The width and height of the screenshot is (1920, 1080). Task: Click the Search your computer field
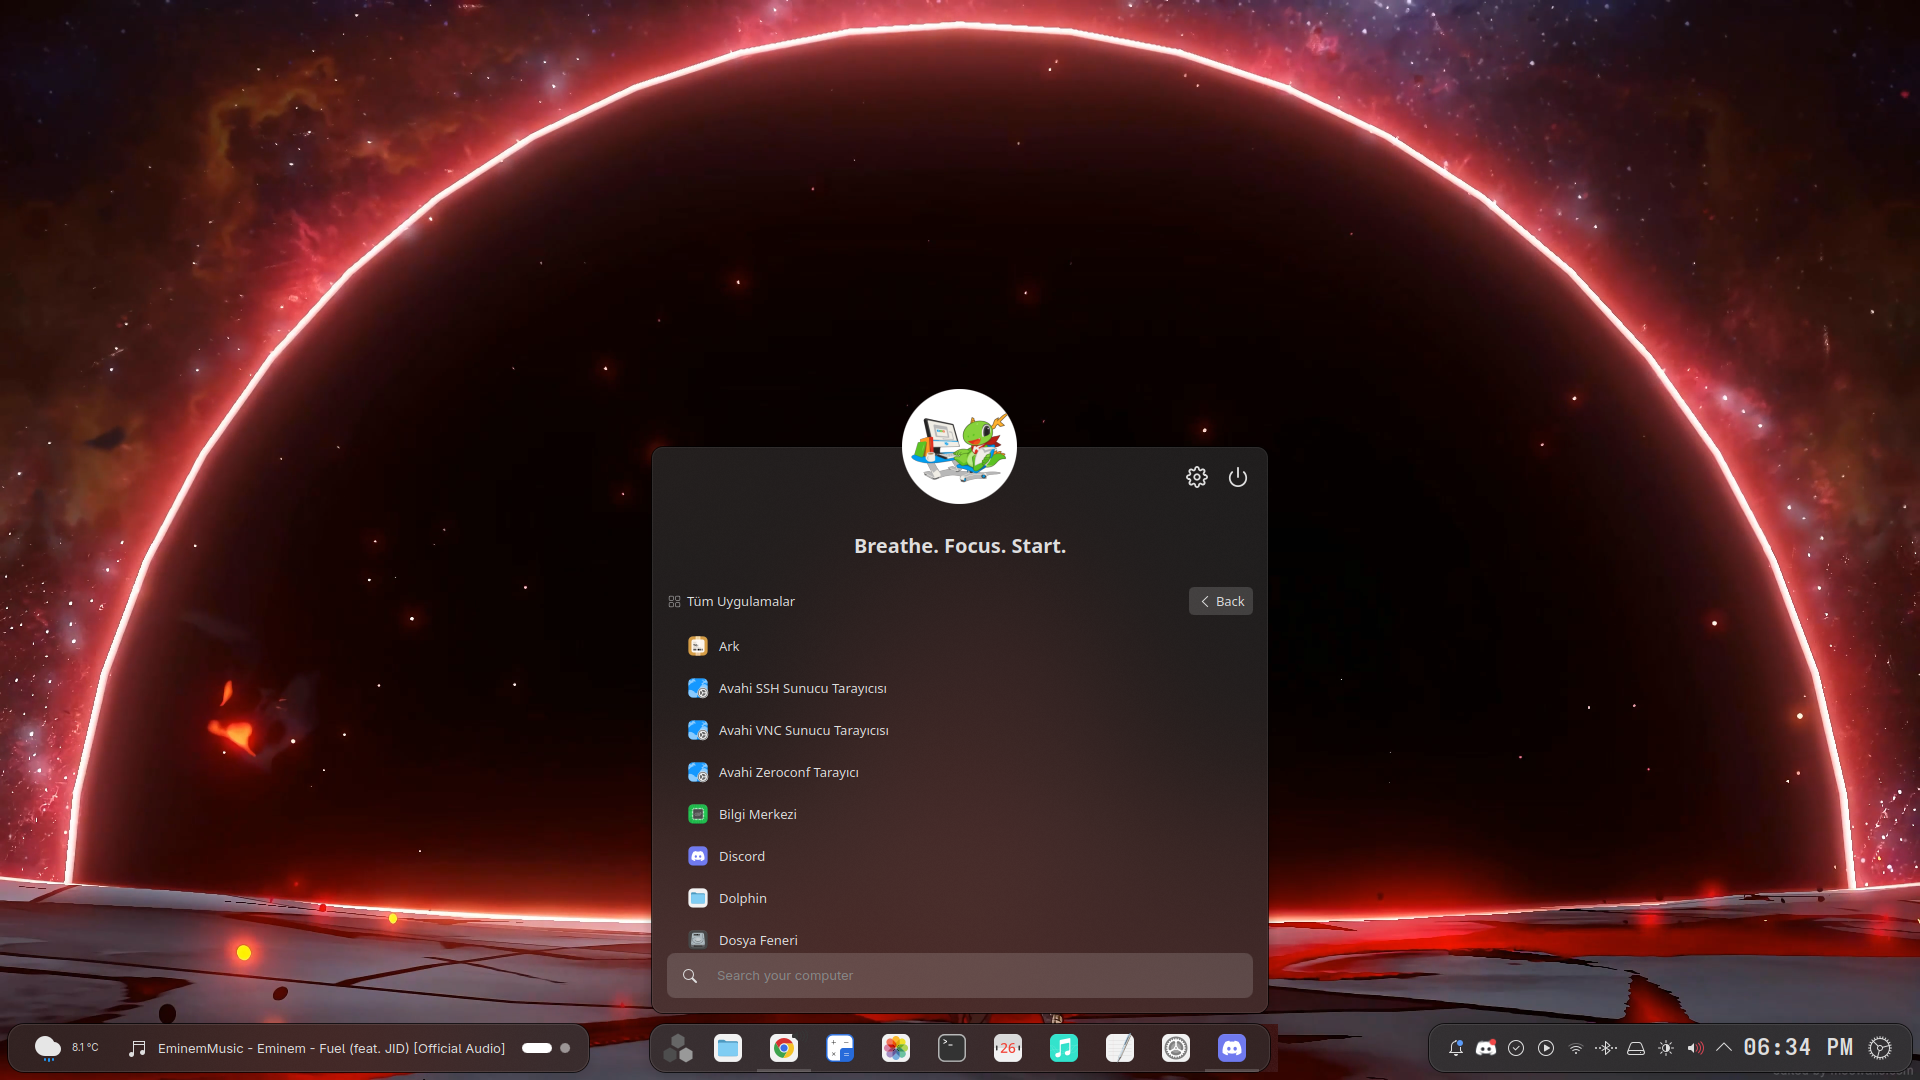click(960, 975)
